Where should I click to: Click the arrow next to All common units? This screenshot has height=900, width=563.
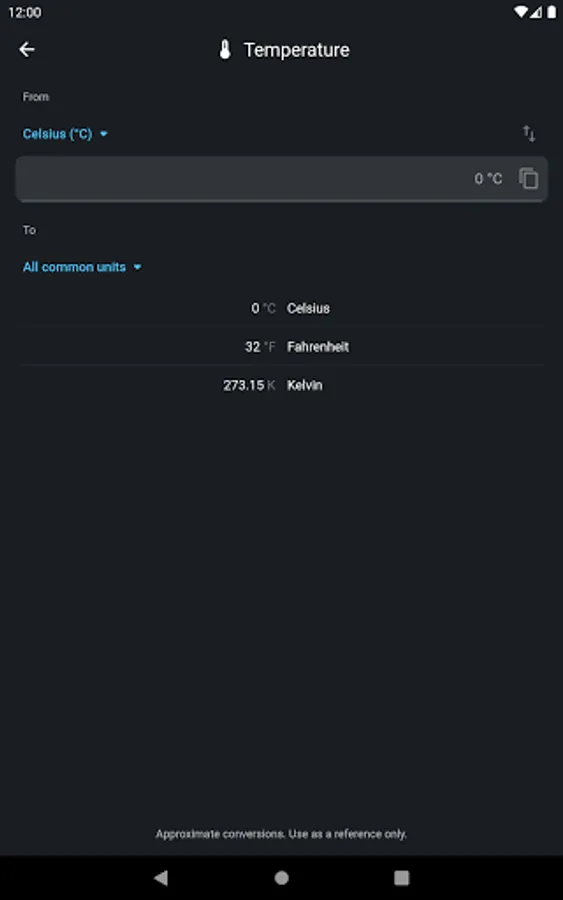pos(137,267)
